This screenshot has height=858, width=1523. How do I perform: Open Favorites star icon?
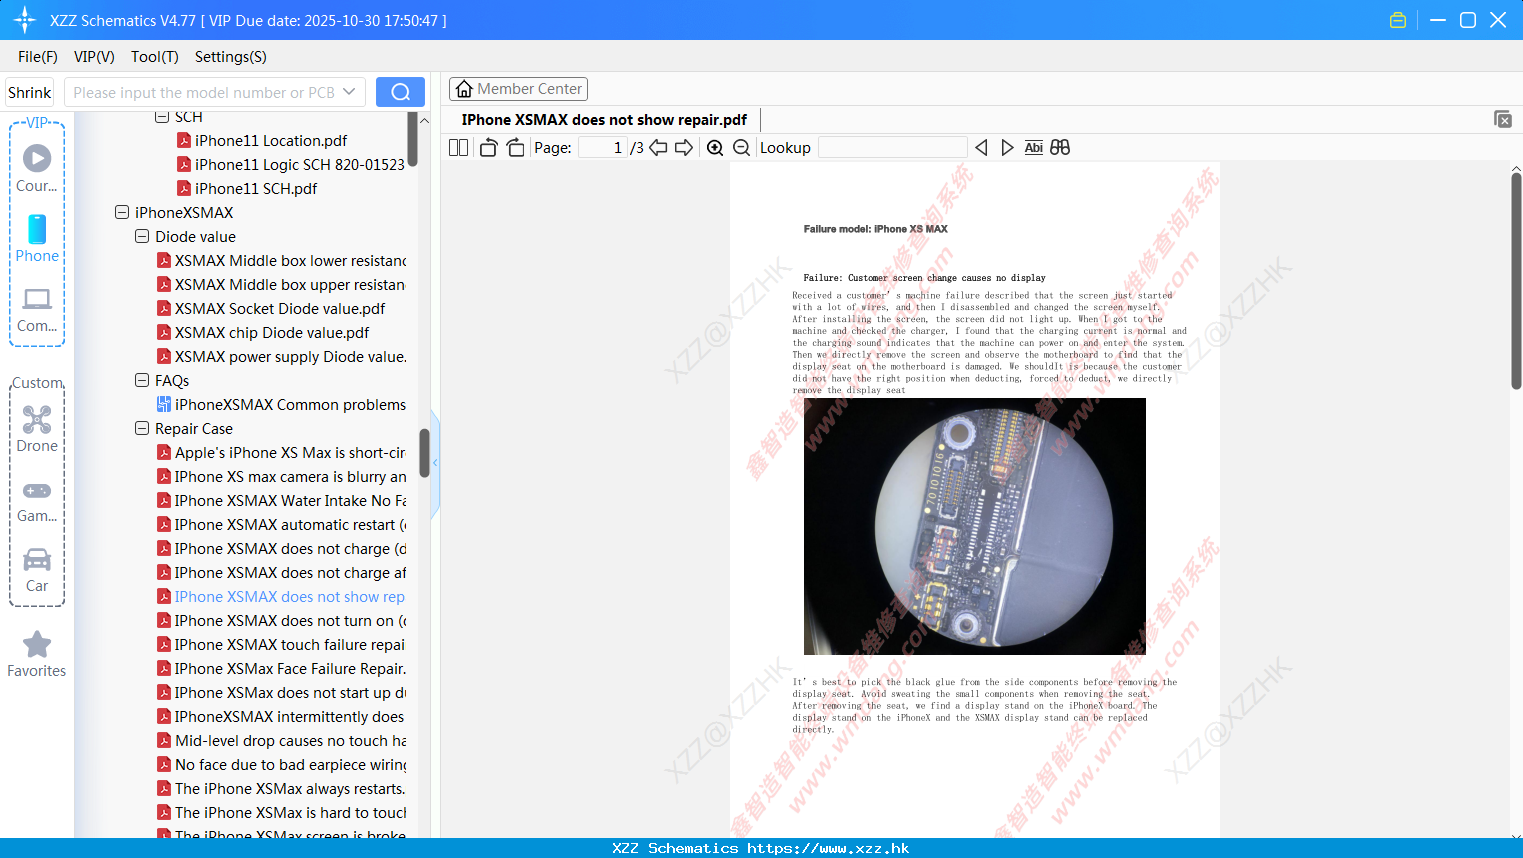[x=37, y=654]
